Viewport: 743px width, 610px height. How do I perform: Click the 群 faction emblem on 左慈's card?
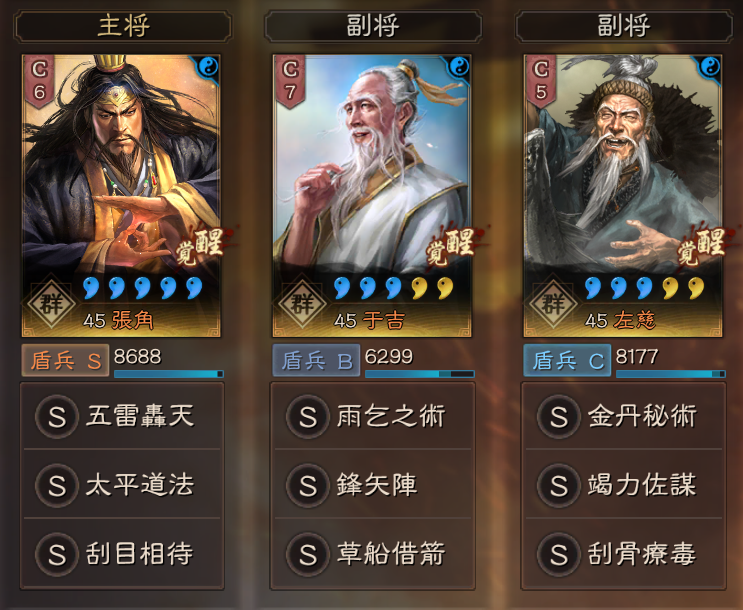pyautogui.click(x=553, y=303)
